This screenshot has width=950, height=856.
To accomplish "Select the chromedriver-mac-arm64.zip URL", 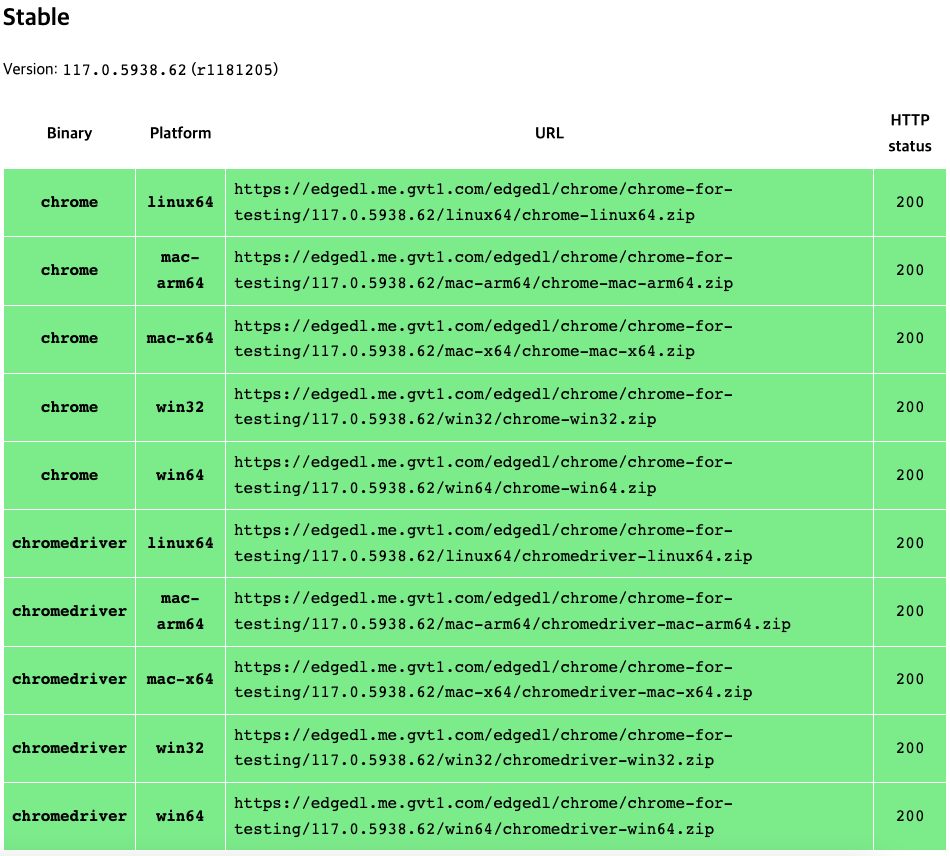I will (513, 611).
